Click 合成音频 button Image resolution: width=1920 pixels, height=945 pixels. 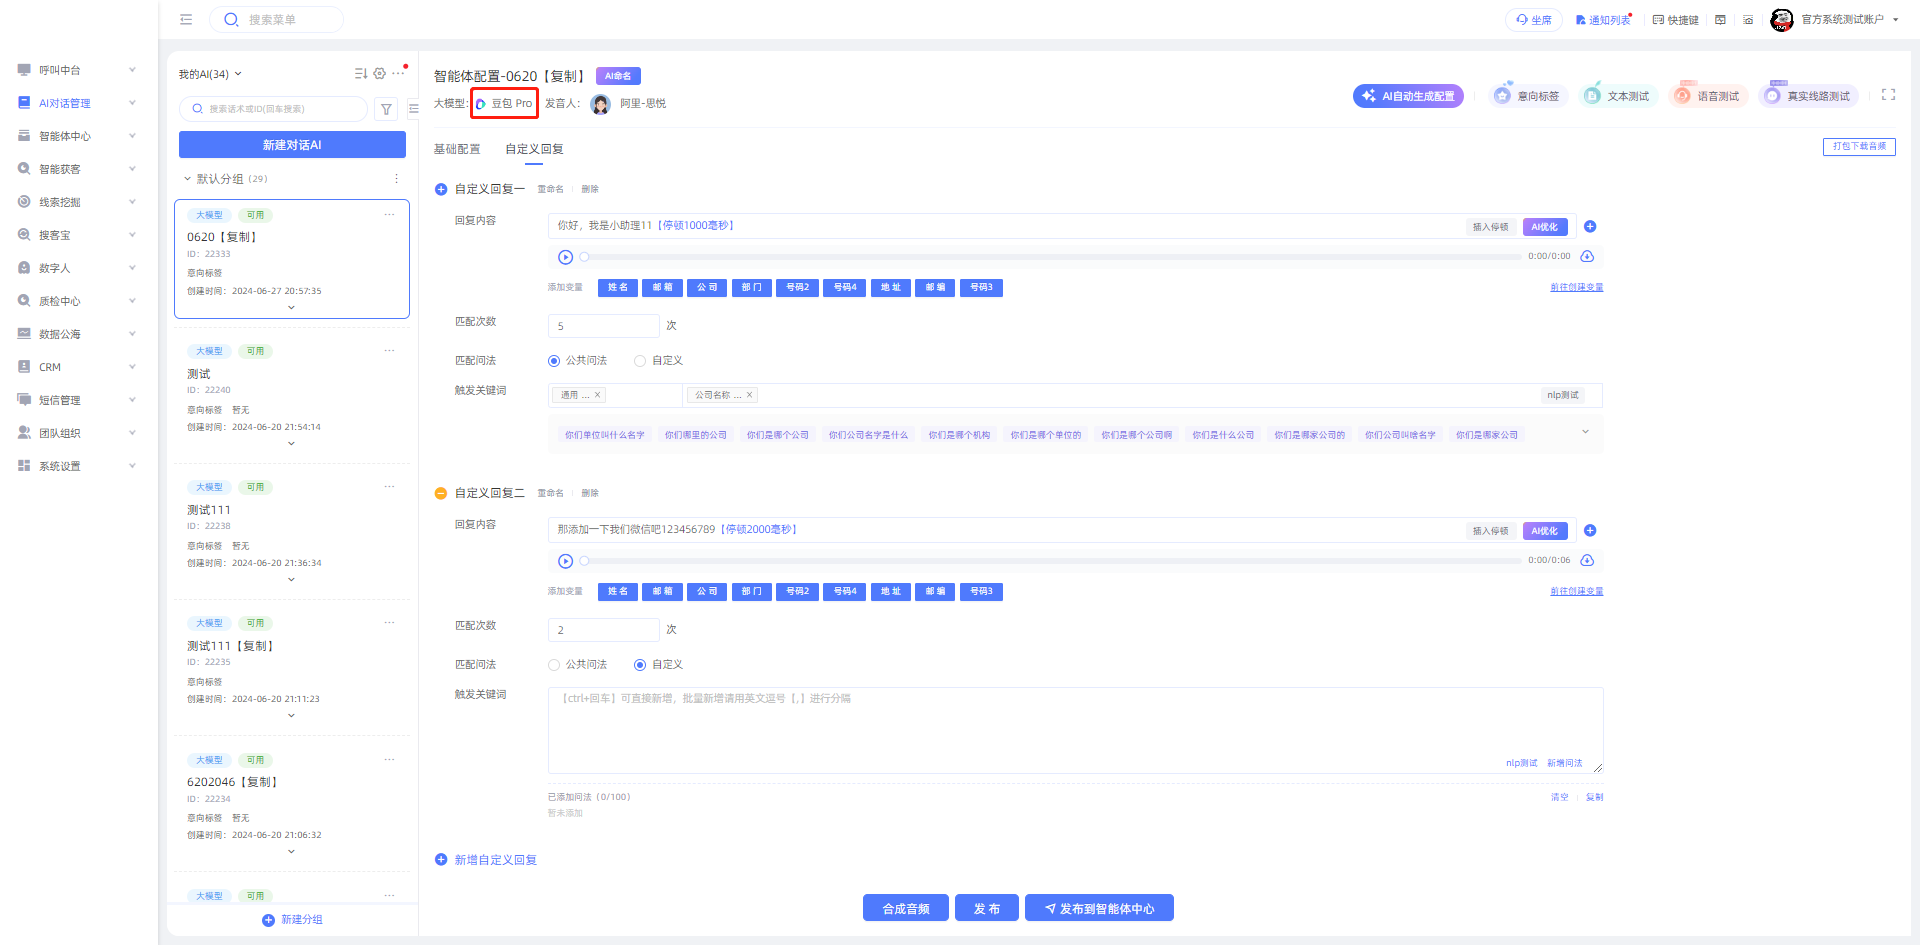pos(906,908)
